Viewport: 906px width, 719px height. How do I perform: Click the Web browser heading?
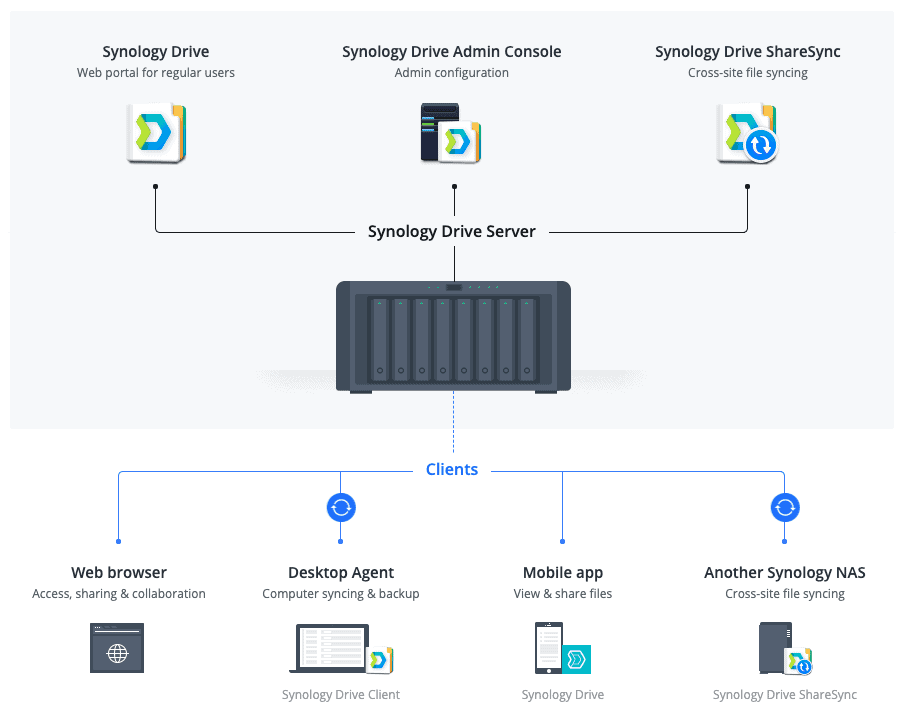click(119, 573)
